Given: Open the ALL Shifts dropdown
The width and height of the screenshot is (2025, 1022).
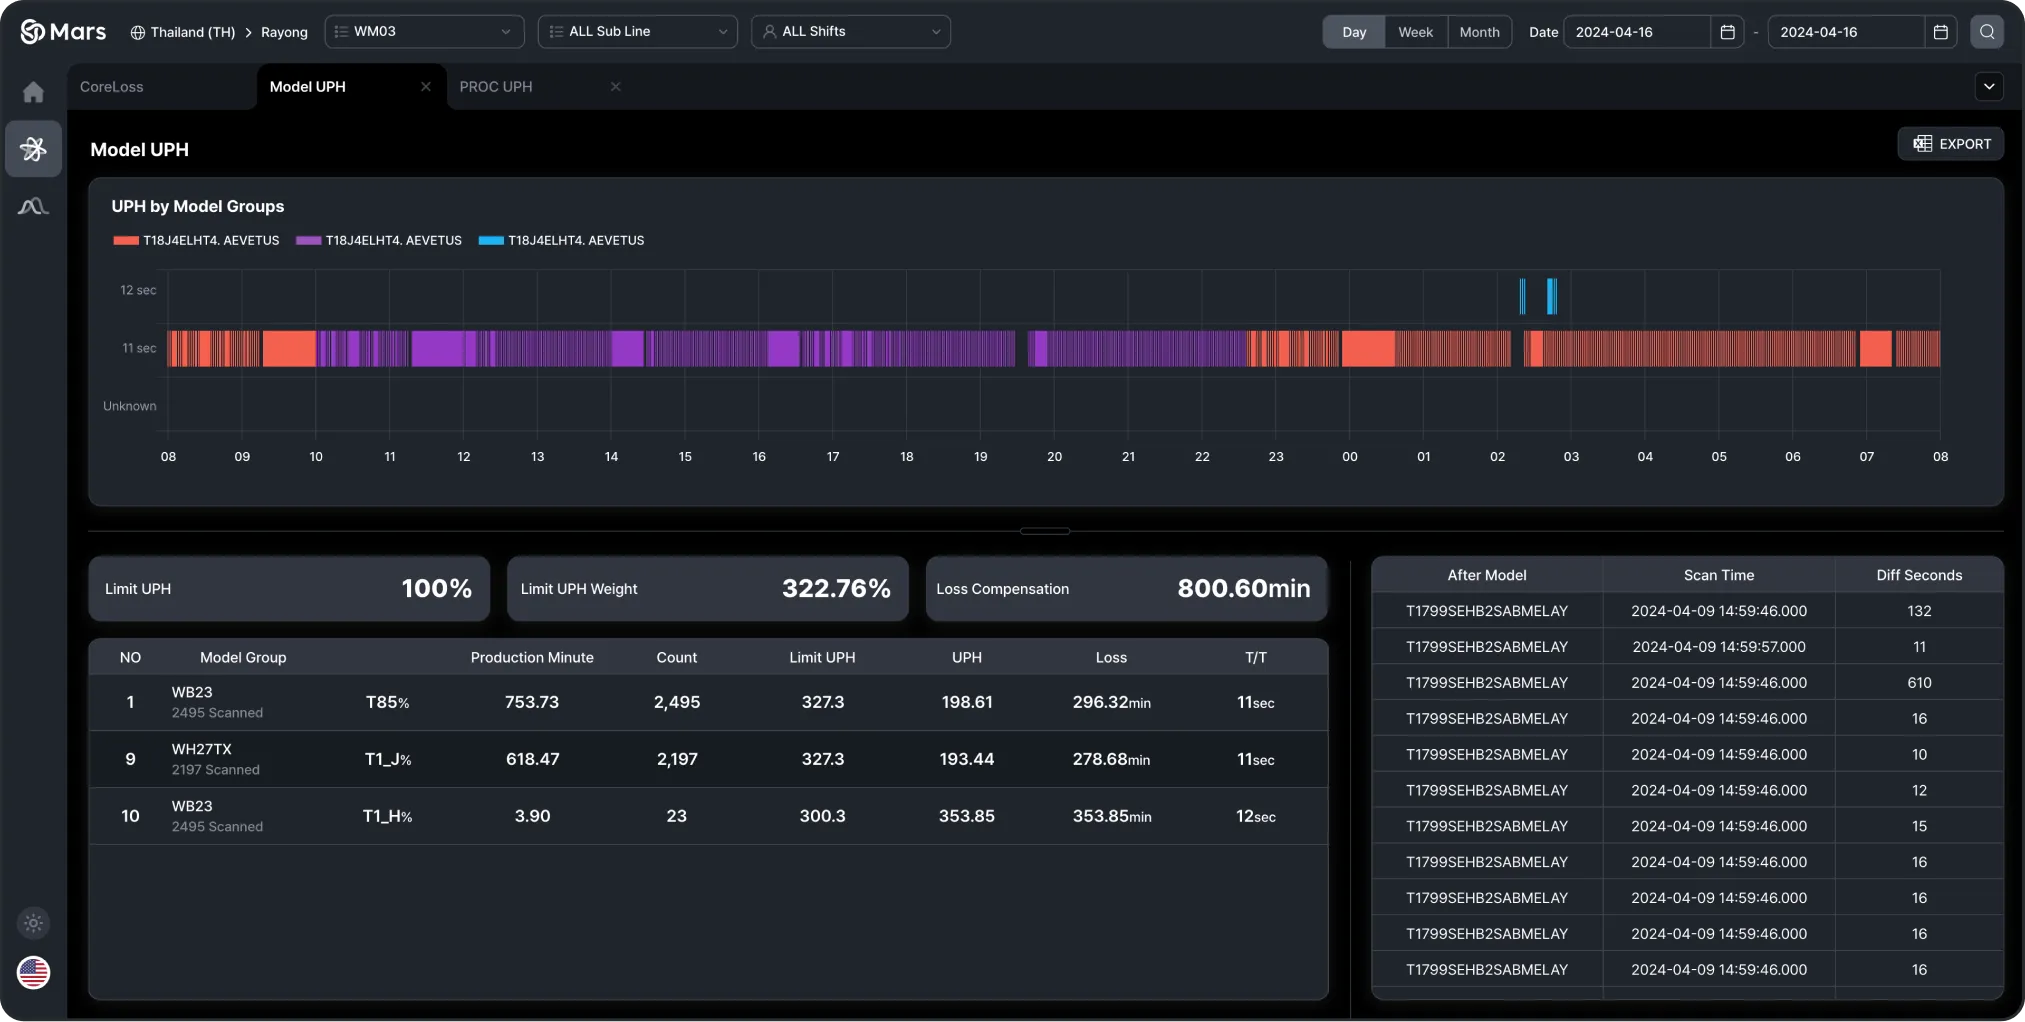Looking at the screenshot, I should click(850, 32).
